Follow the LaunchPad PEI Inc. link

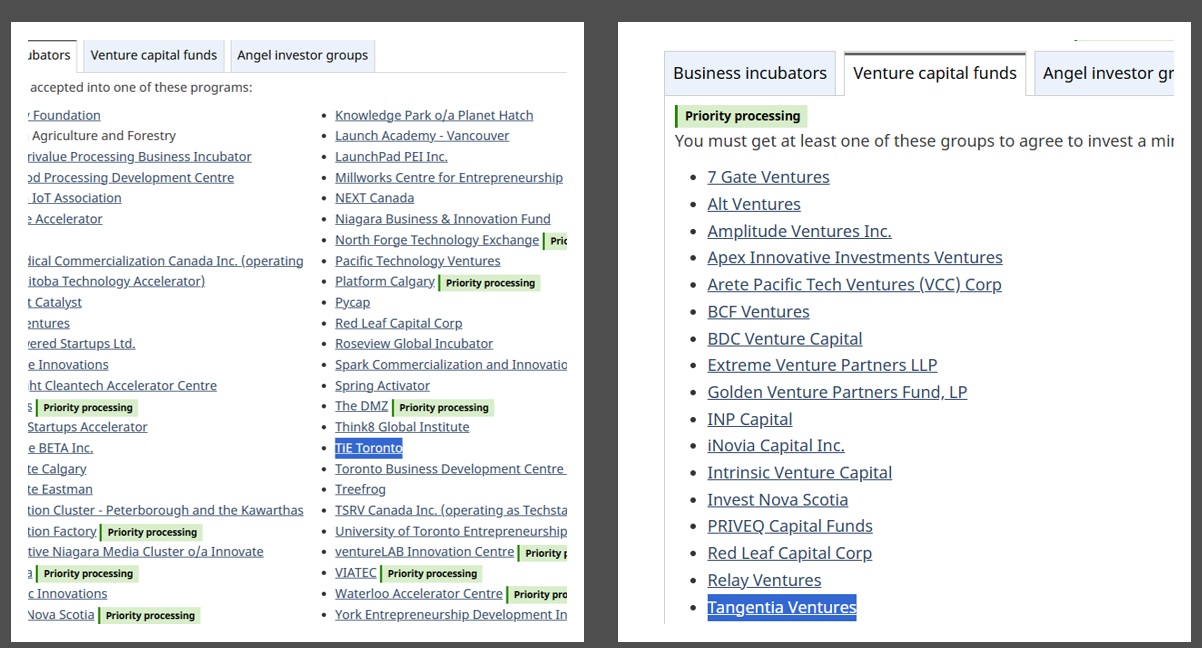[x=391, y=157]
